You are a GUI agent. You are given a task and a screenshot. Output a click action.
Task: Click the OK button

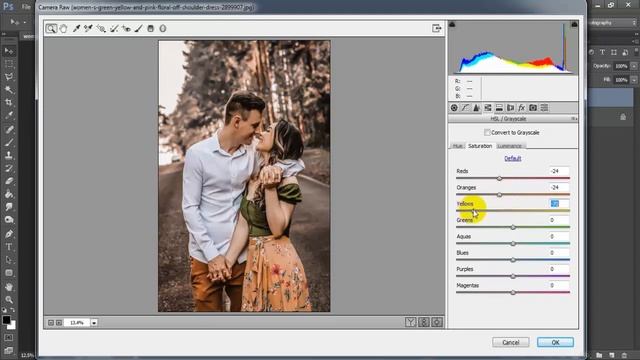click(555, 342)
